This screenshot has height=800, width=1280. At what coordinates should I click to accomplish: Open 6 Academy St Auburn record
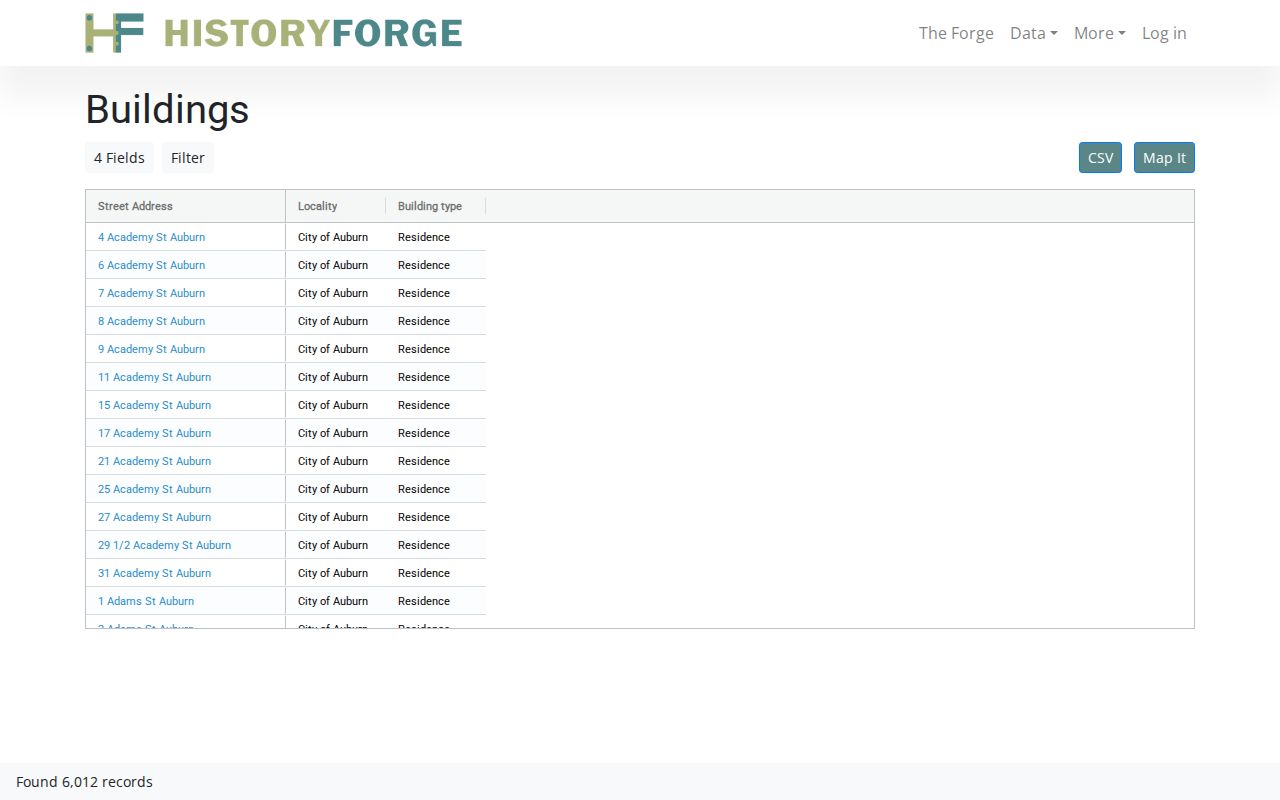(151, 265)
